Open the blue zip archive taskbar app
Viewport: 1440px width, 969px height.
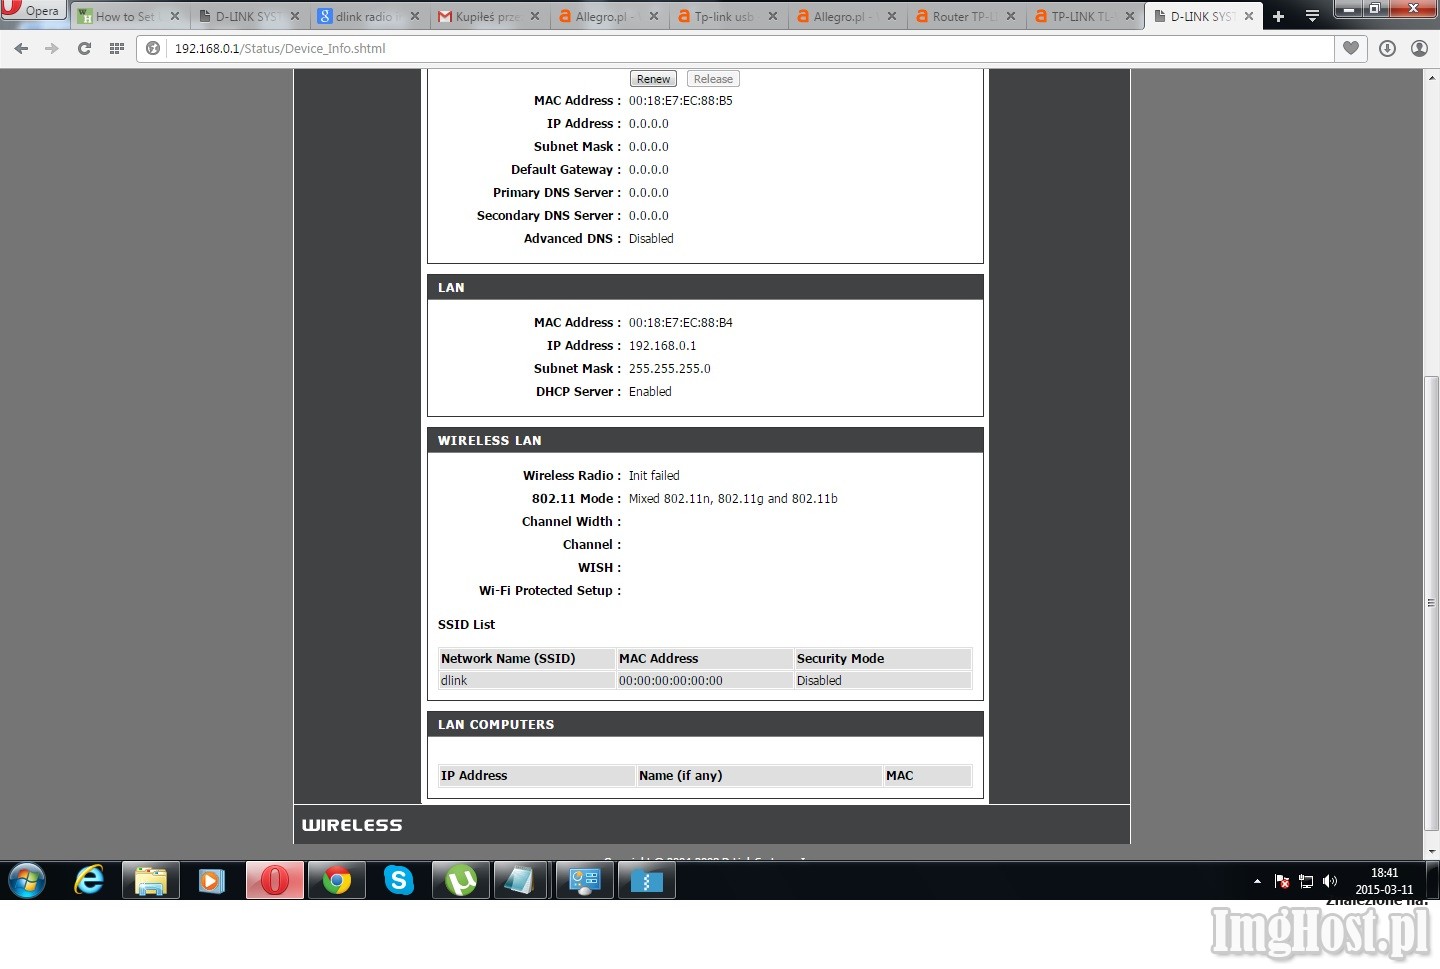pyautogui.click(x=647, y=881)
